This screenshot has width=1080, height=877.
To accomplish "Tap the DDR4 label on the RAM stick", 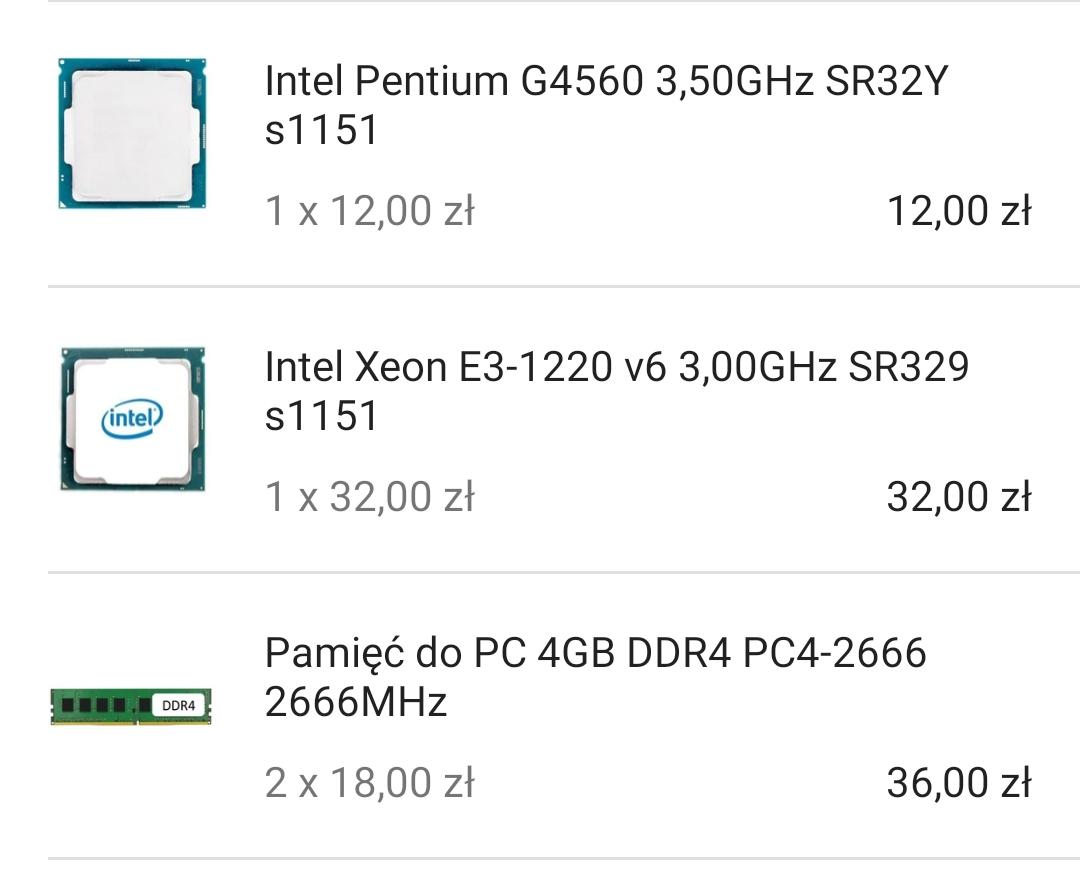I will 178,705.
